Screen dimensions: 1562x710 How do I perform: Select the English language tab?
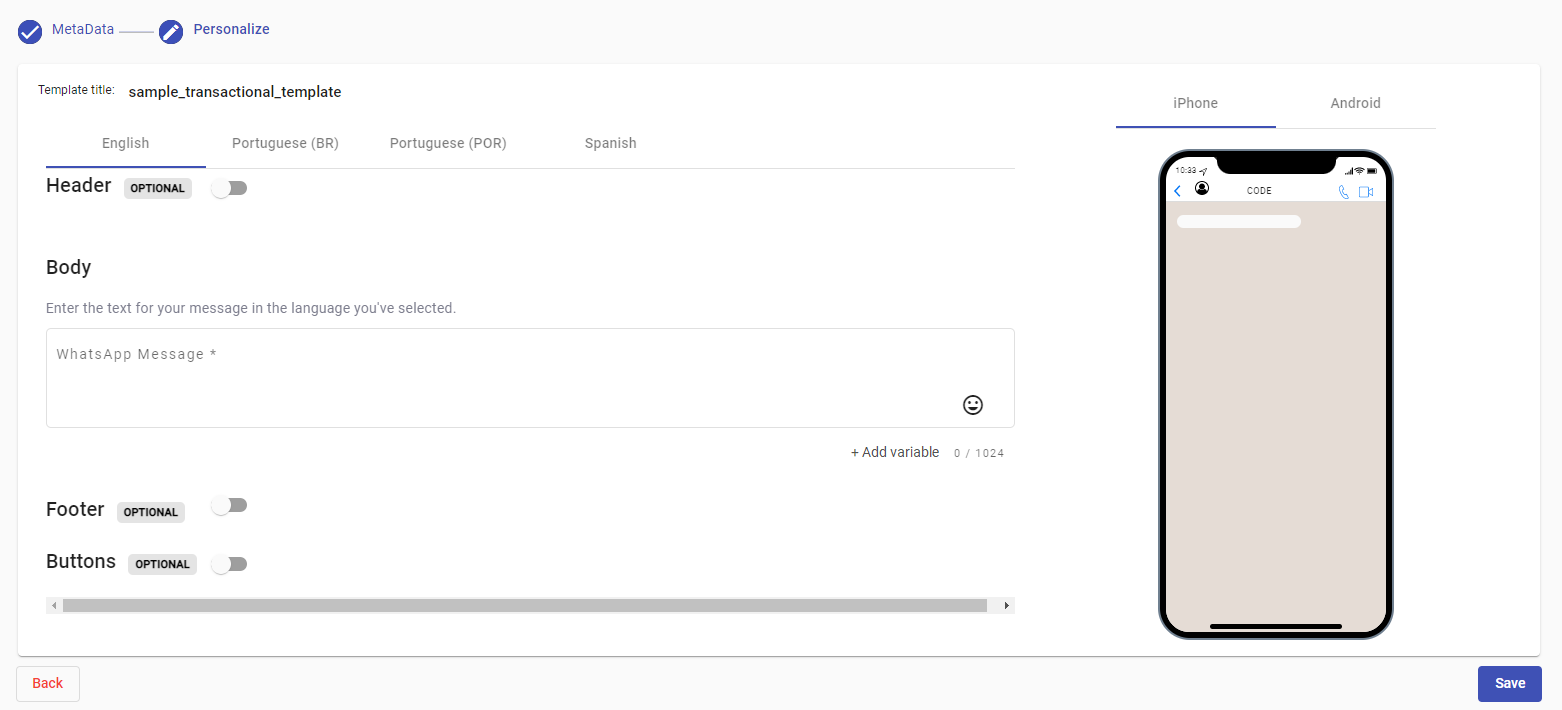point(126,143)
